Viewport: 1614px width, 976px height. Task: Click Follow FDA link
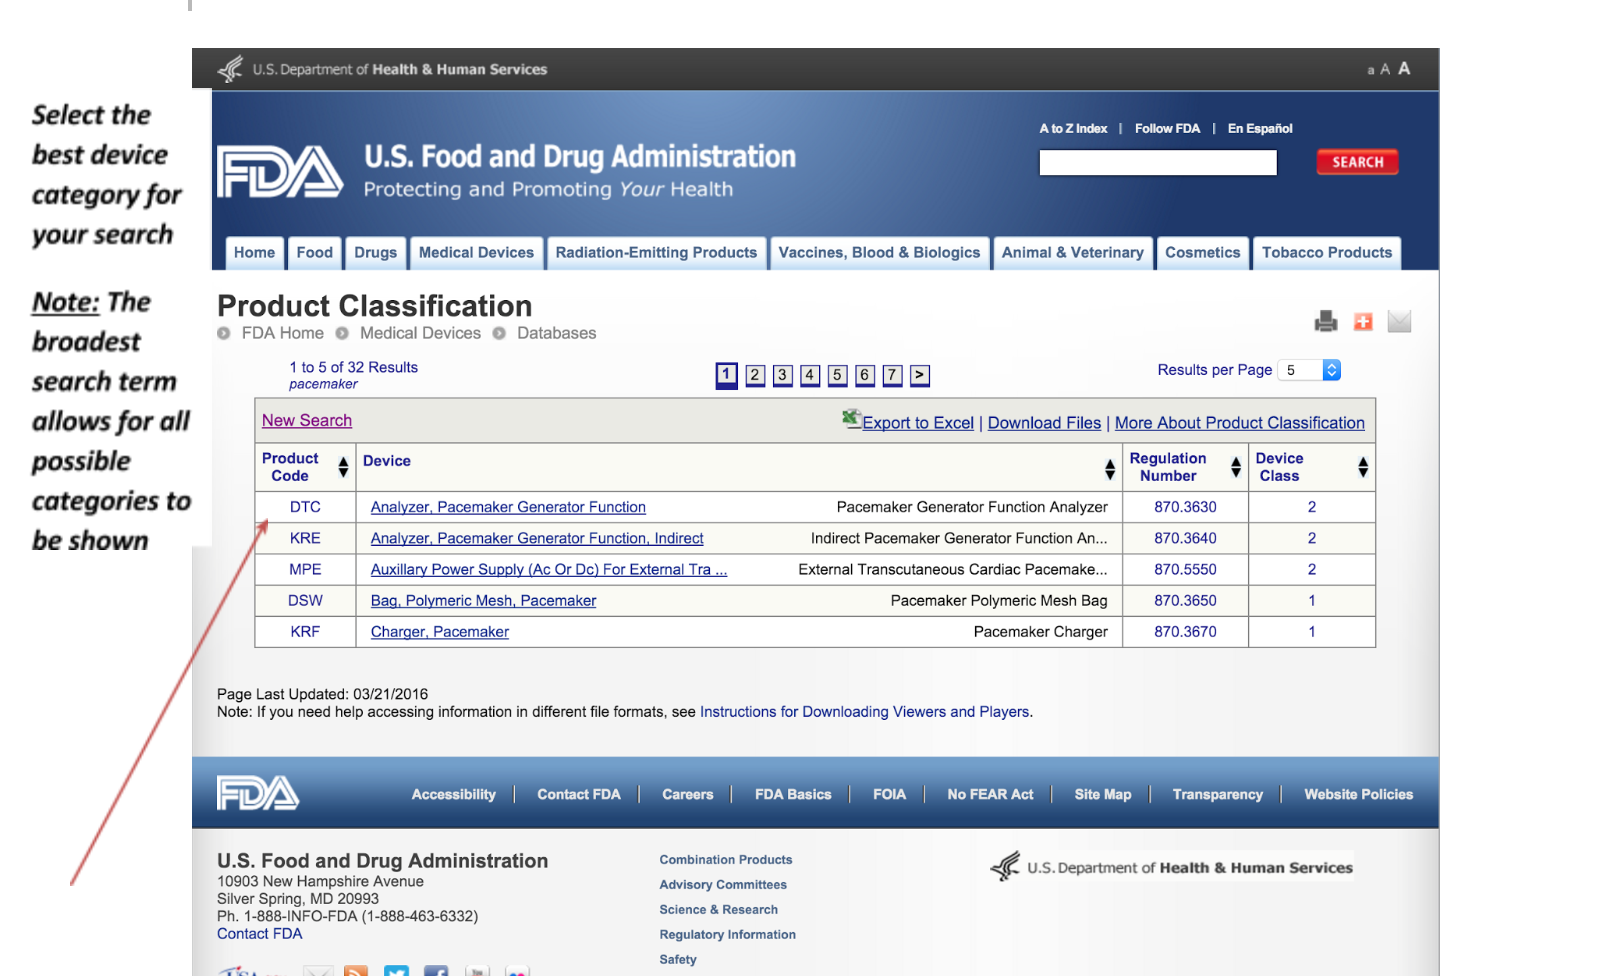[1167, 129]
